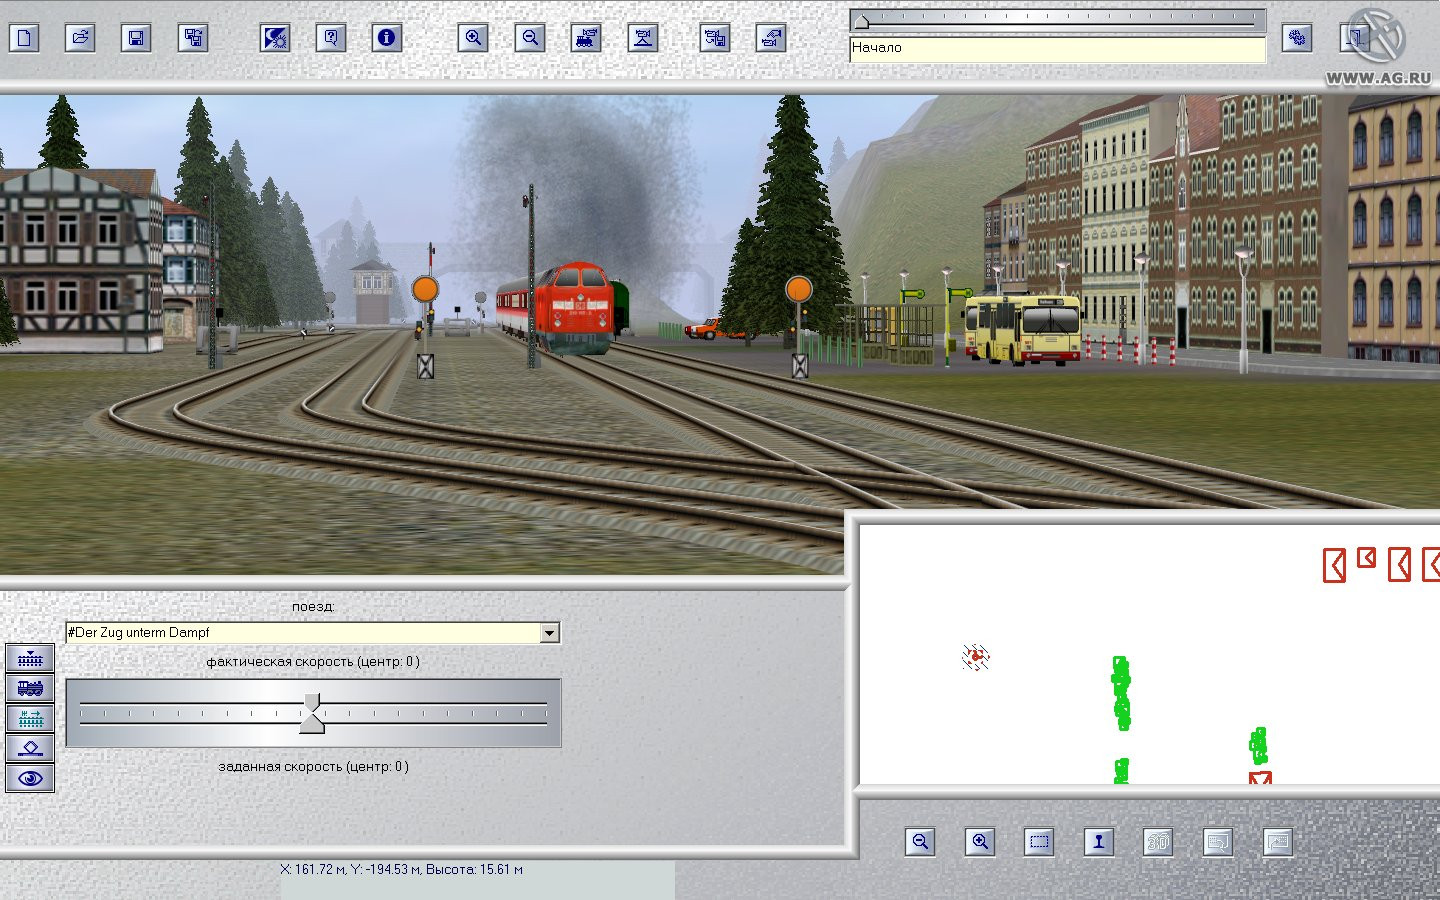Zoom in the 3D view from the top toolbar

473,38
